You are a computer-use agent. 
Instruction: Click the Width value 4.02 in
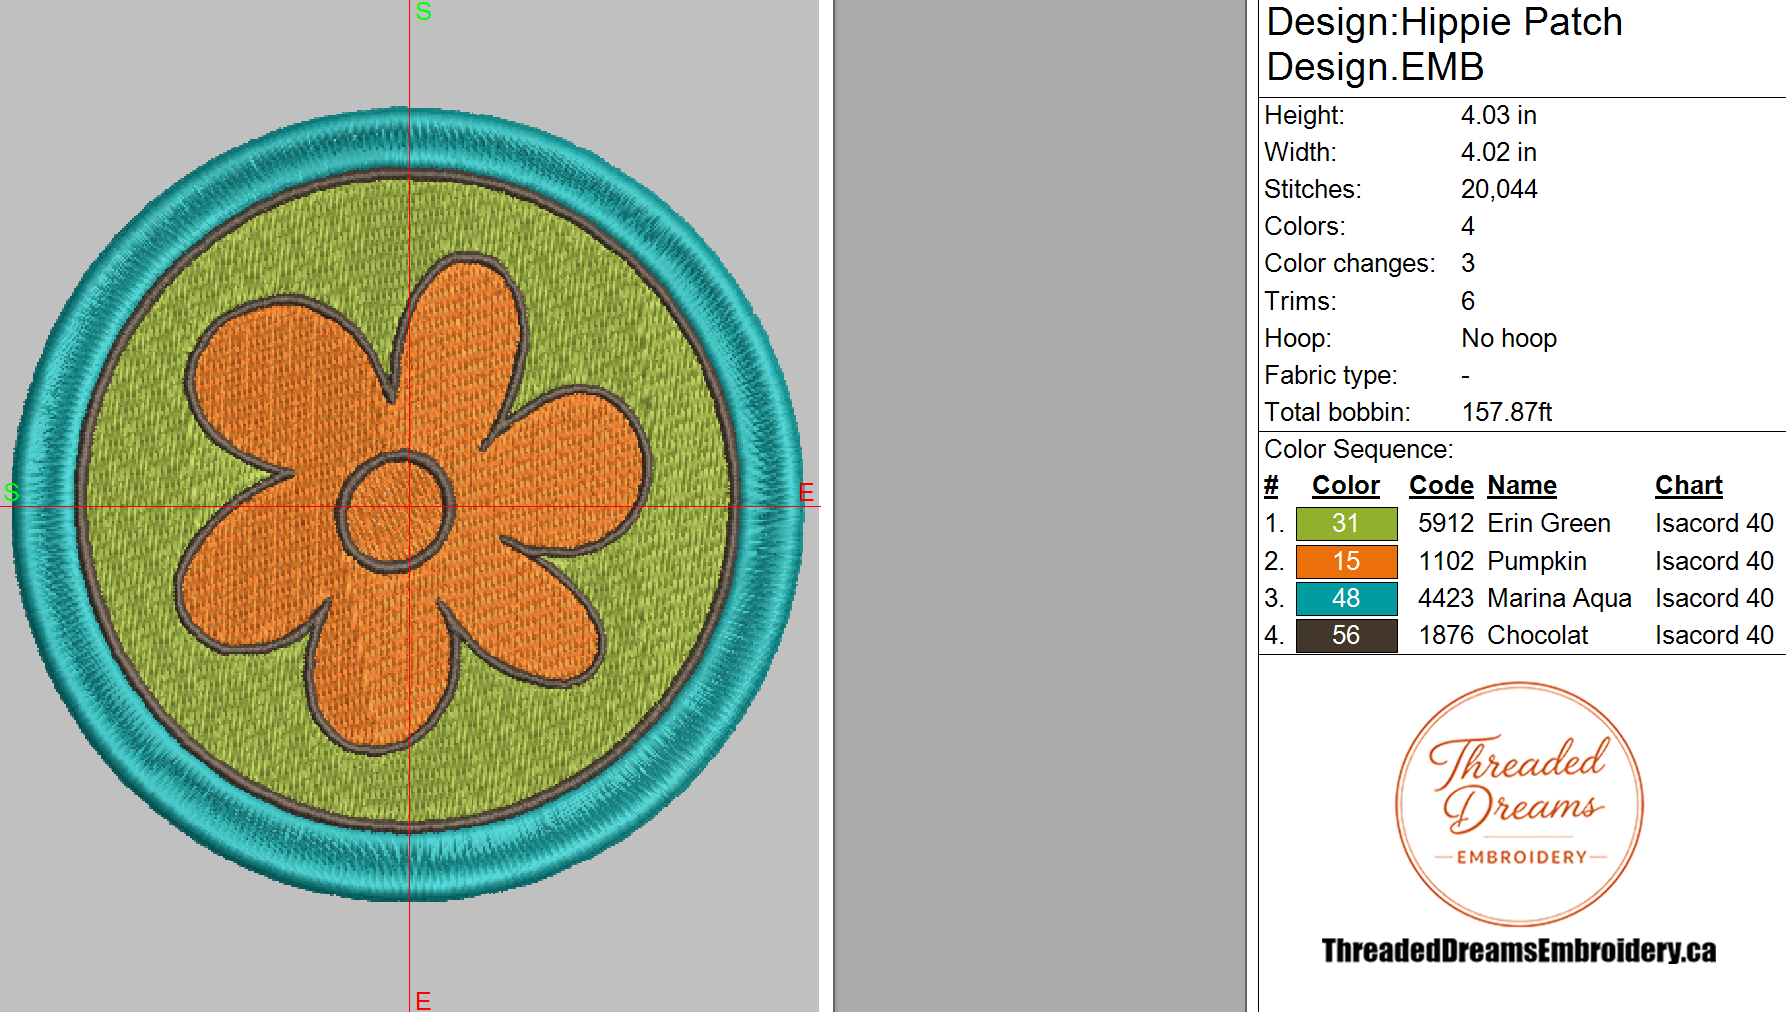click(x=1498, y=152)
